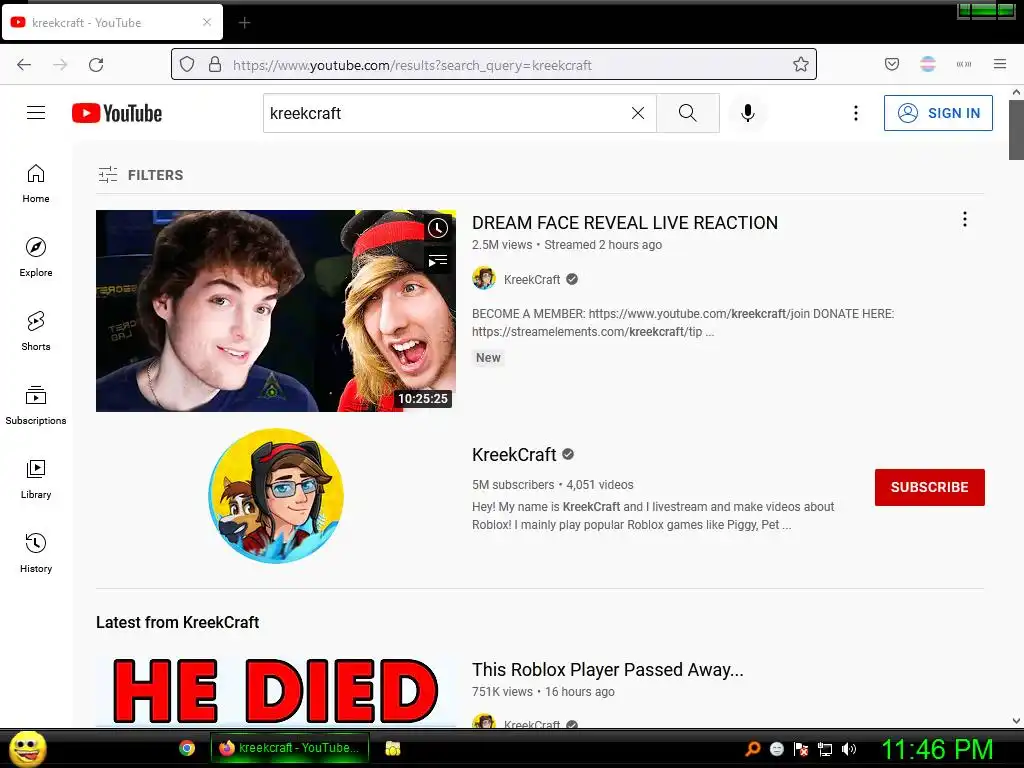Click the tray search magnifier icon
The width and height of the screenshot is (1024, 768).
[x=753, y=749]
